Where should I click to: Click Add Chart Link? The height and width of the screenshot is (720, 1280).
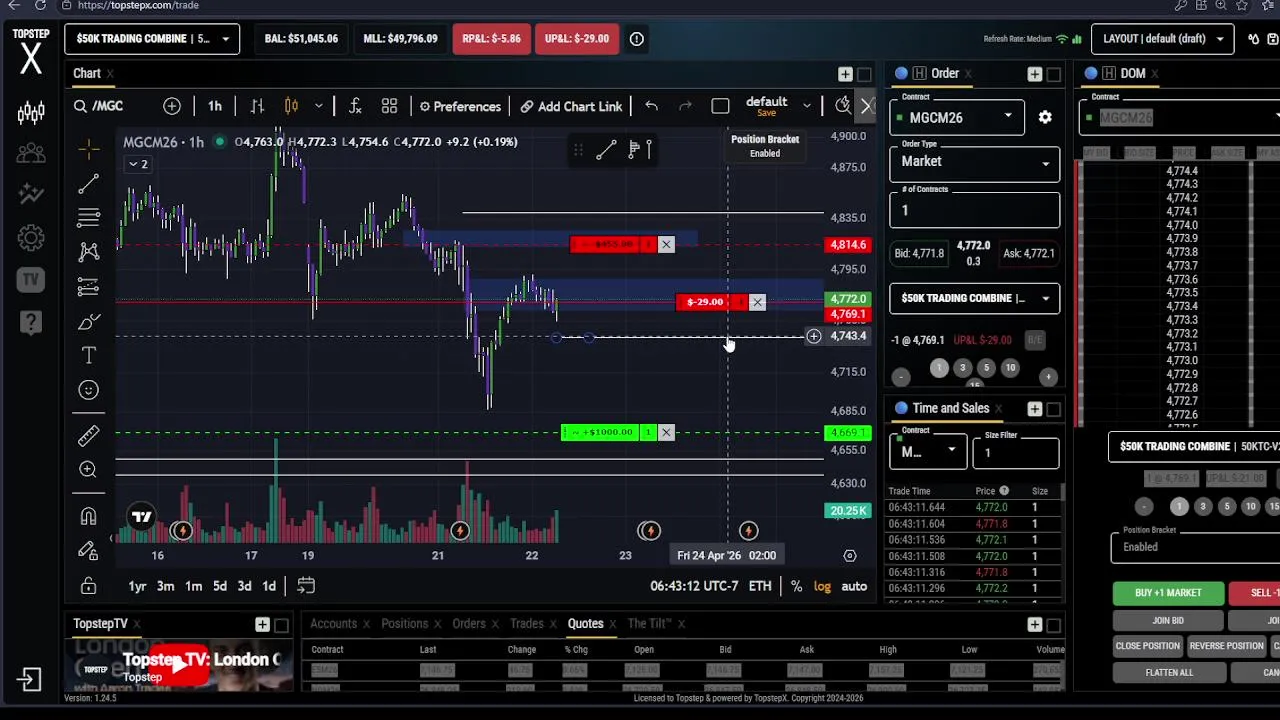(x=571, y=106)
